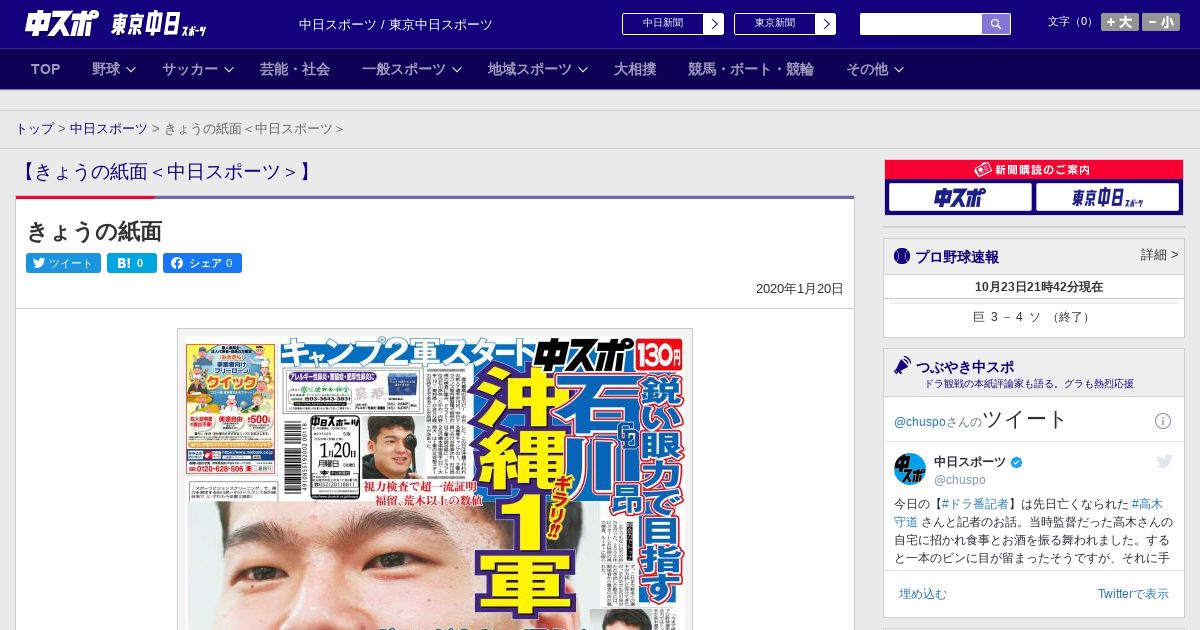Open the その他 menu
Image resolution: width=1200 pixels, height=630 pixels.
pyautogui.click(x=867, y=69)
